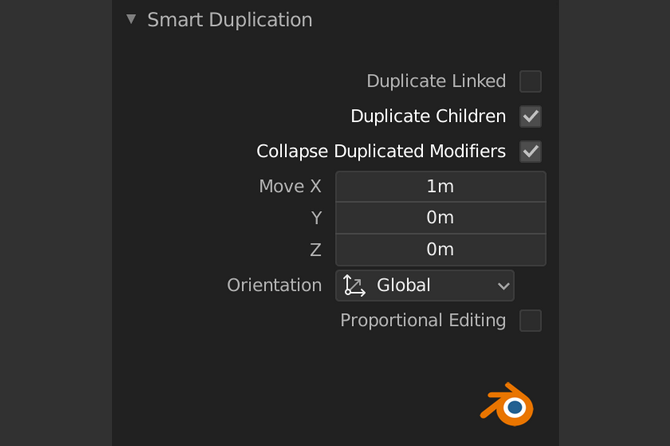Click the Collapse Duplicated Modifiers label
The image size is (670, 446).
point(381,152)
